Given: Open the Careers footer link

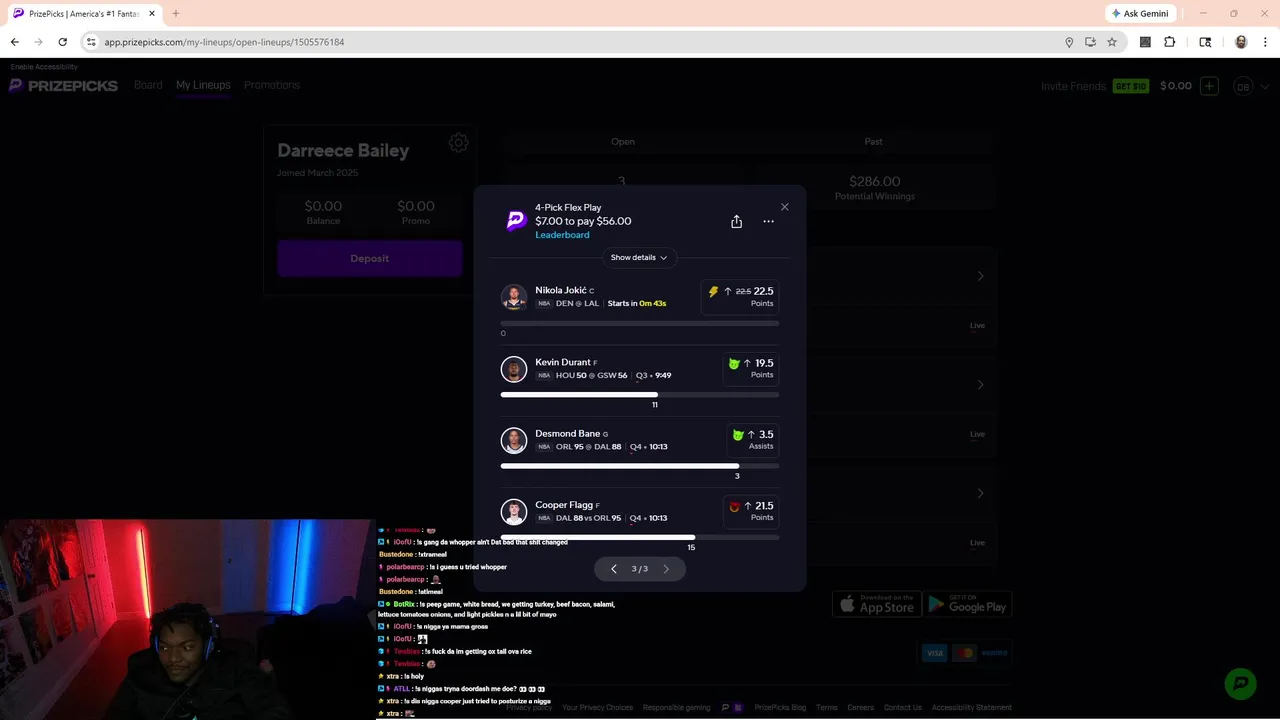Looking at the screenshot, I should [861, 708].
